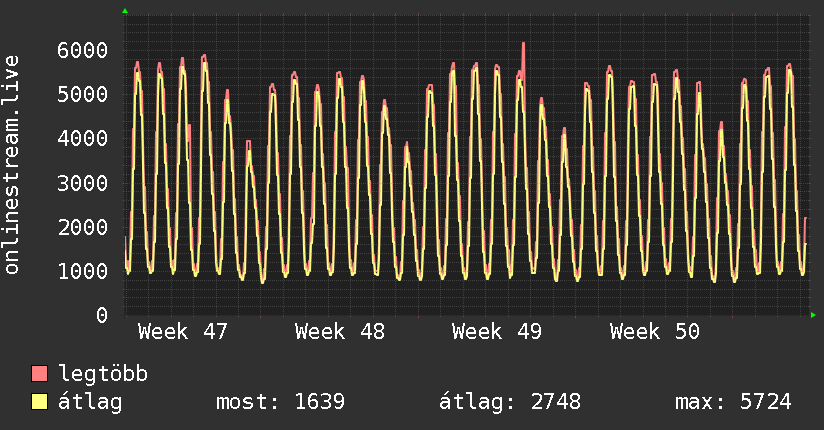Click the 'átlag: 2748' average statistic
Image resolution: width=824 pixels, height=430 pixels.
point(510,403)
